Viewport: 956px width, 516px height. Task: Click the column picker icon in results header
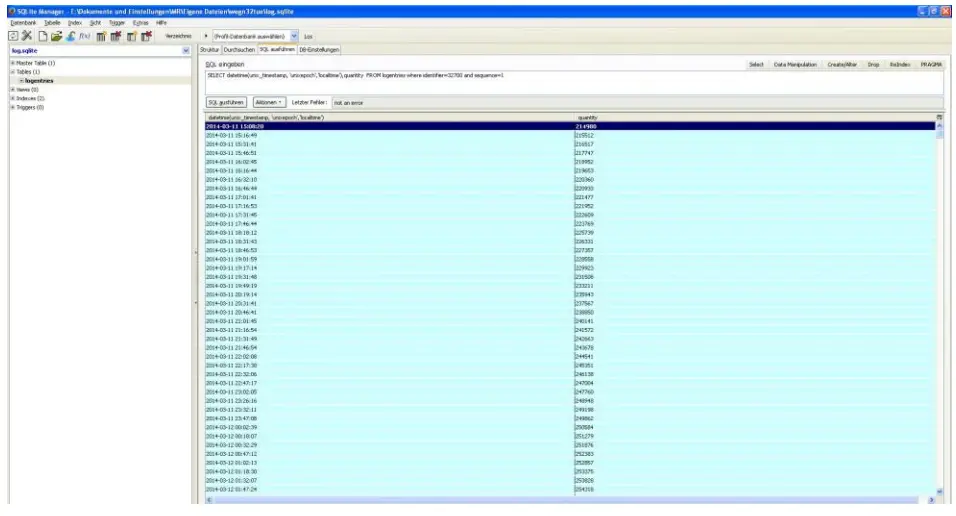pyautogui.click(x=939, y=117)
